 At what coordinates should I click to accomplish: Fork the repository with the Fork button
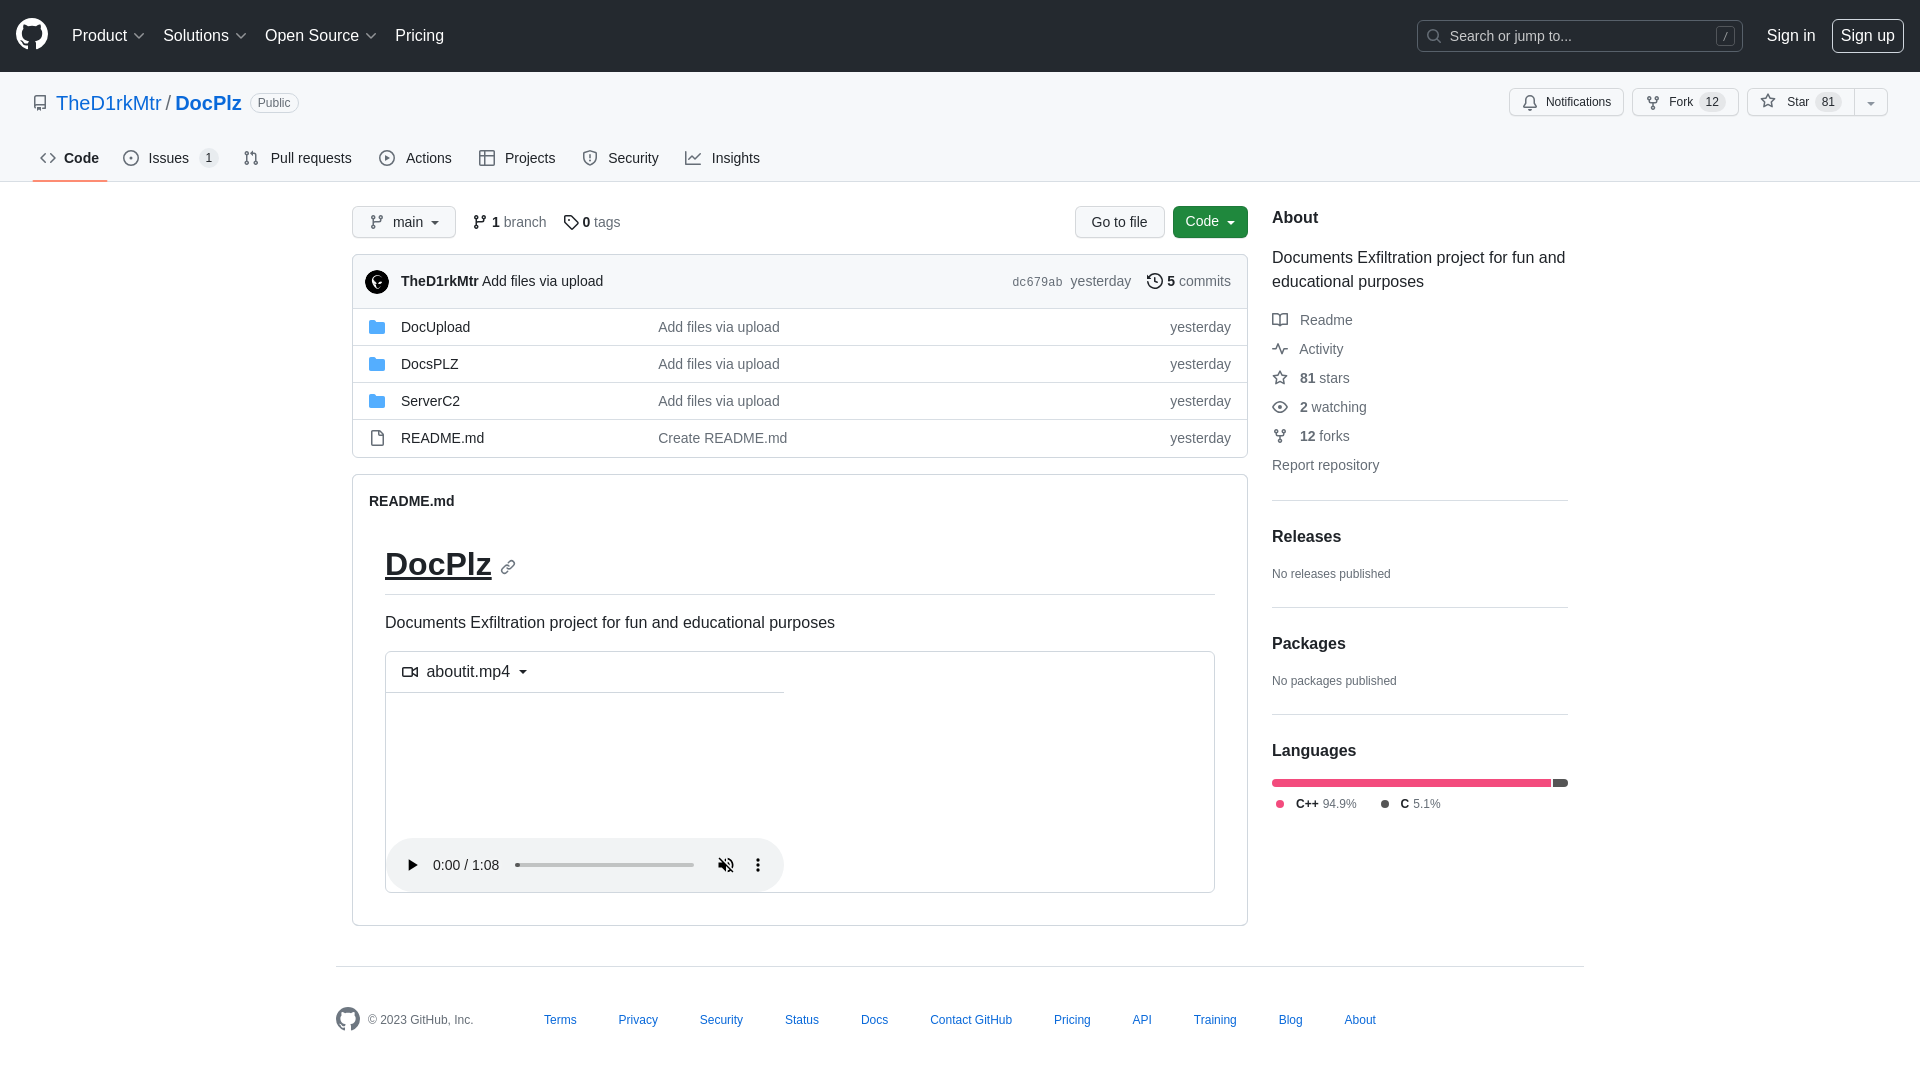1685,102
